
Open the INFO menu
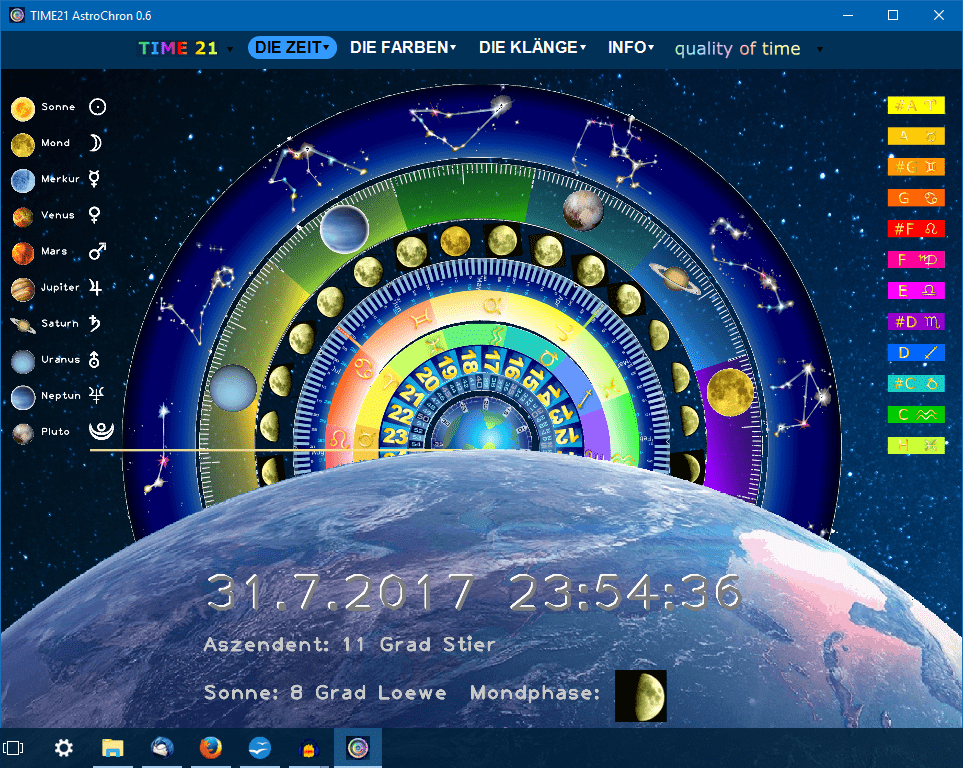click(631, 47)
